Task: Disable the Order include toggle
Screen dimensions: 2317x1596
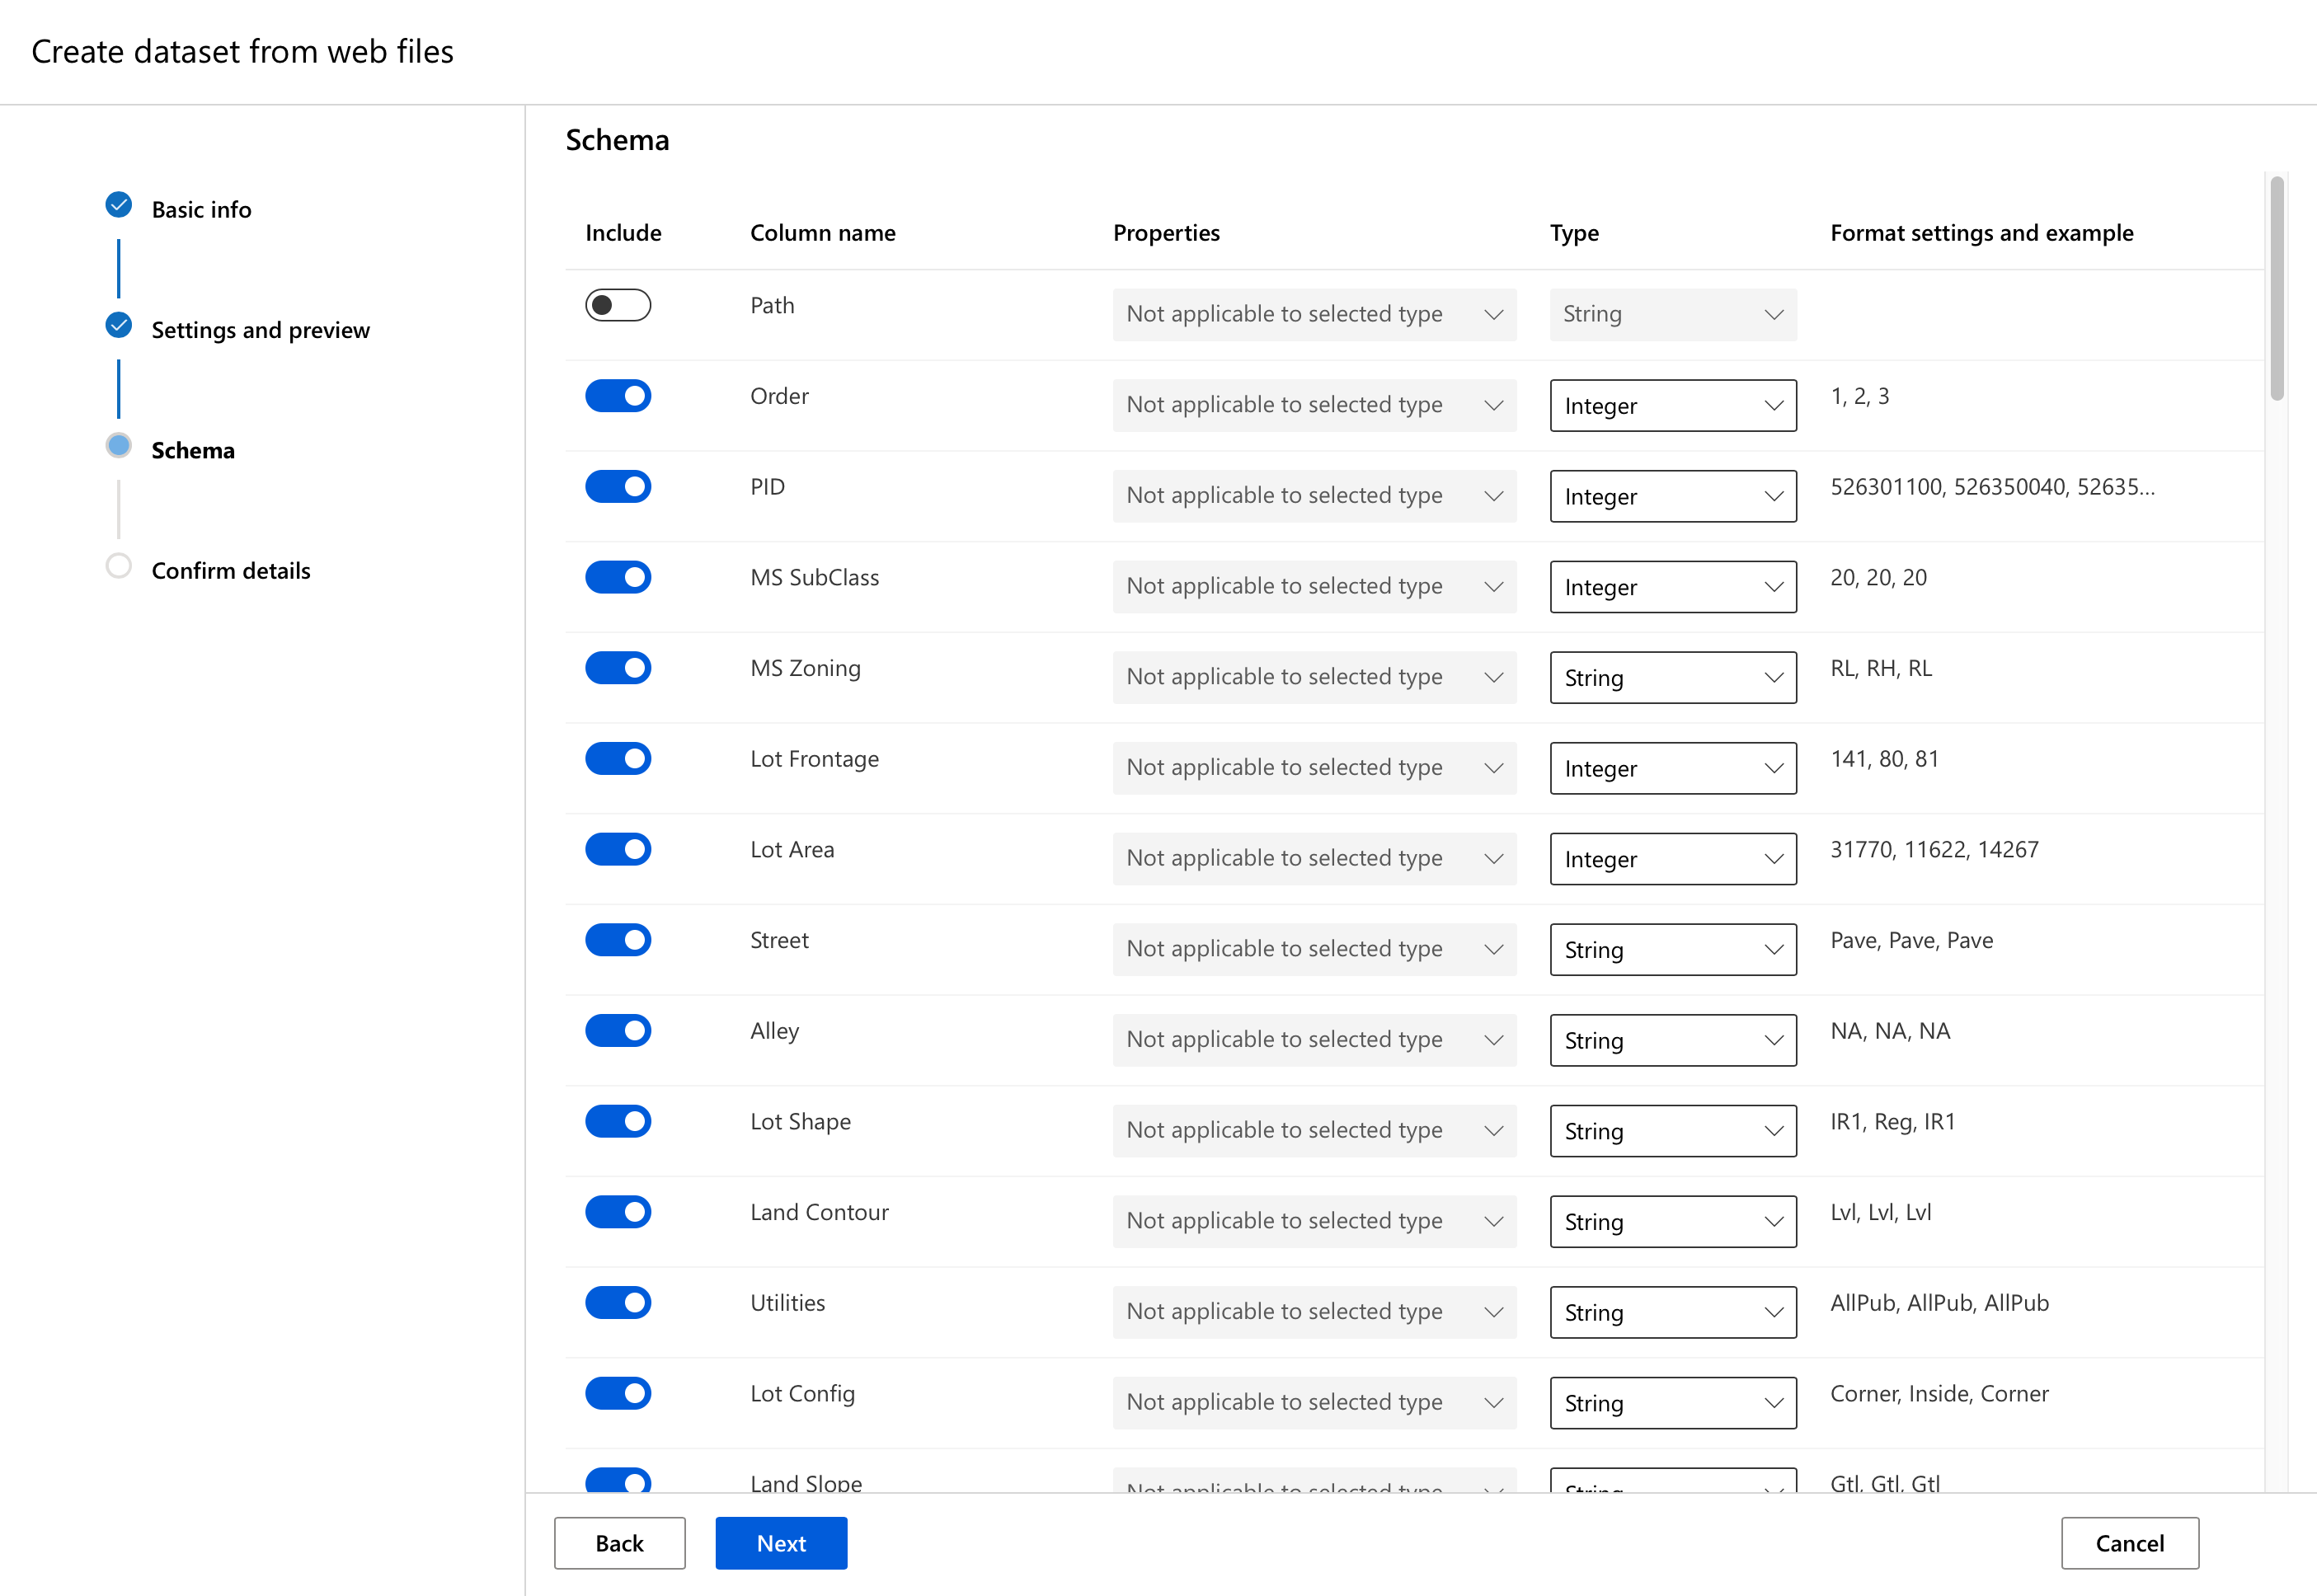Action: click(618, 396)
